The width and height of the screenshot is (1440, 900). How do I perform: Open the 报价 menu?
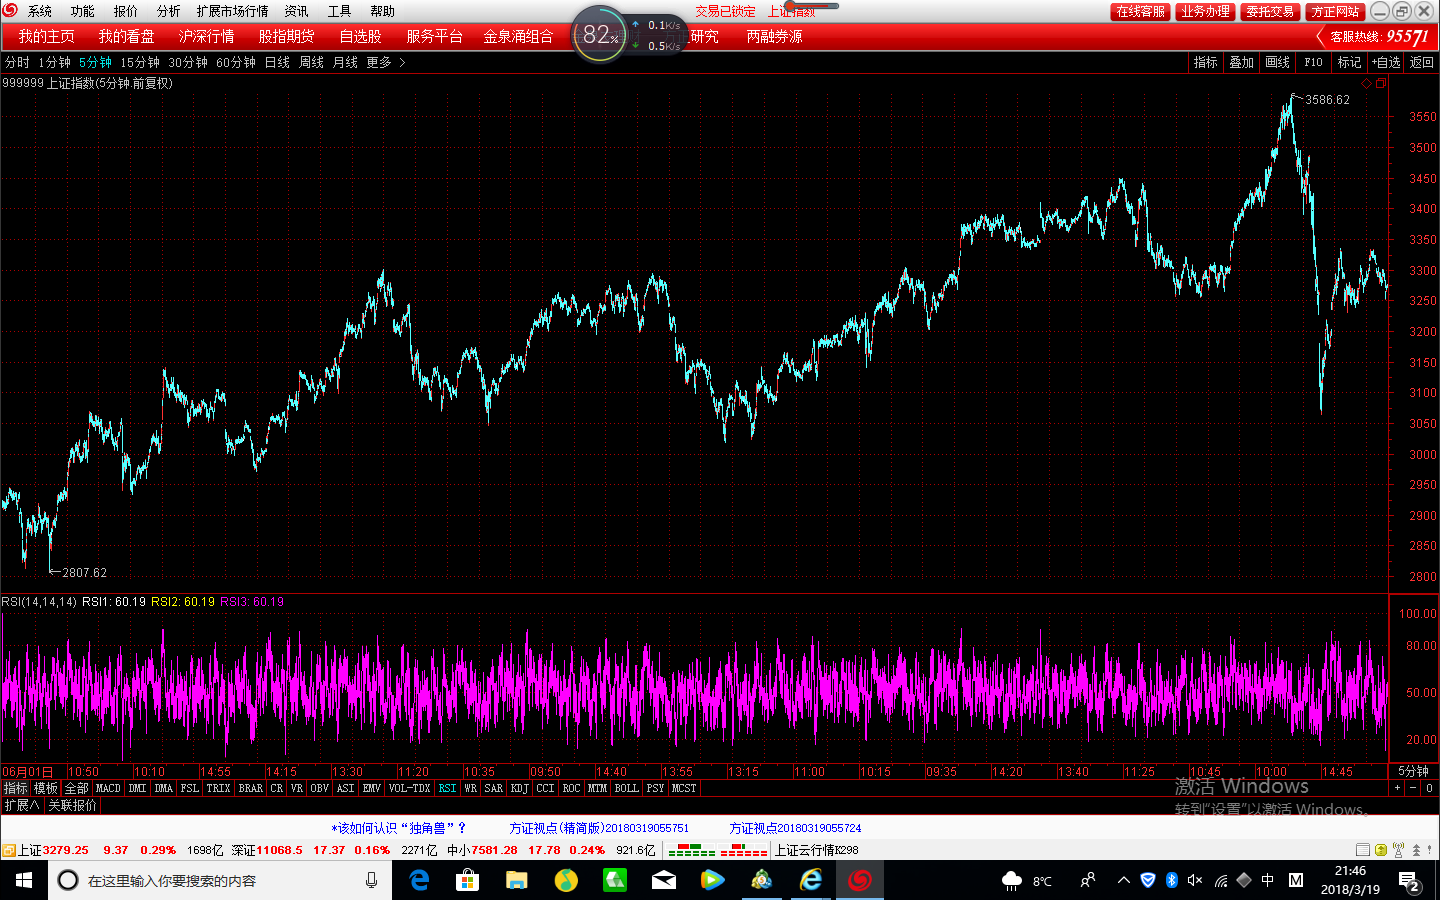(126, 11)
